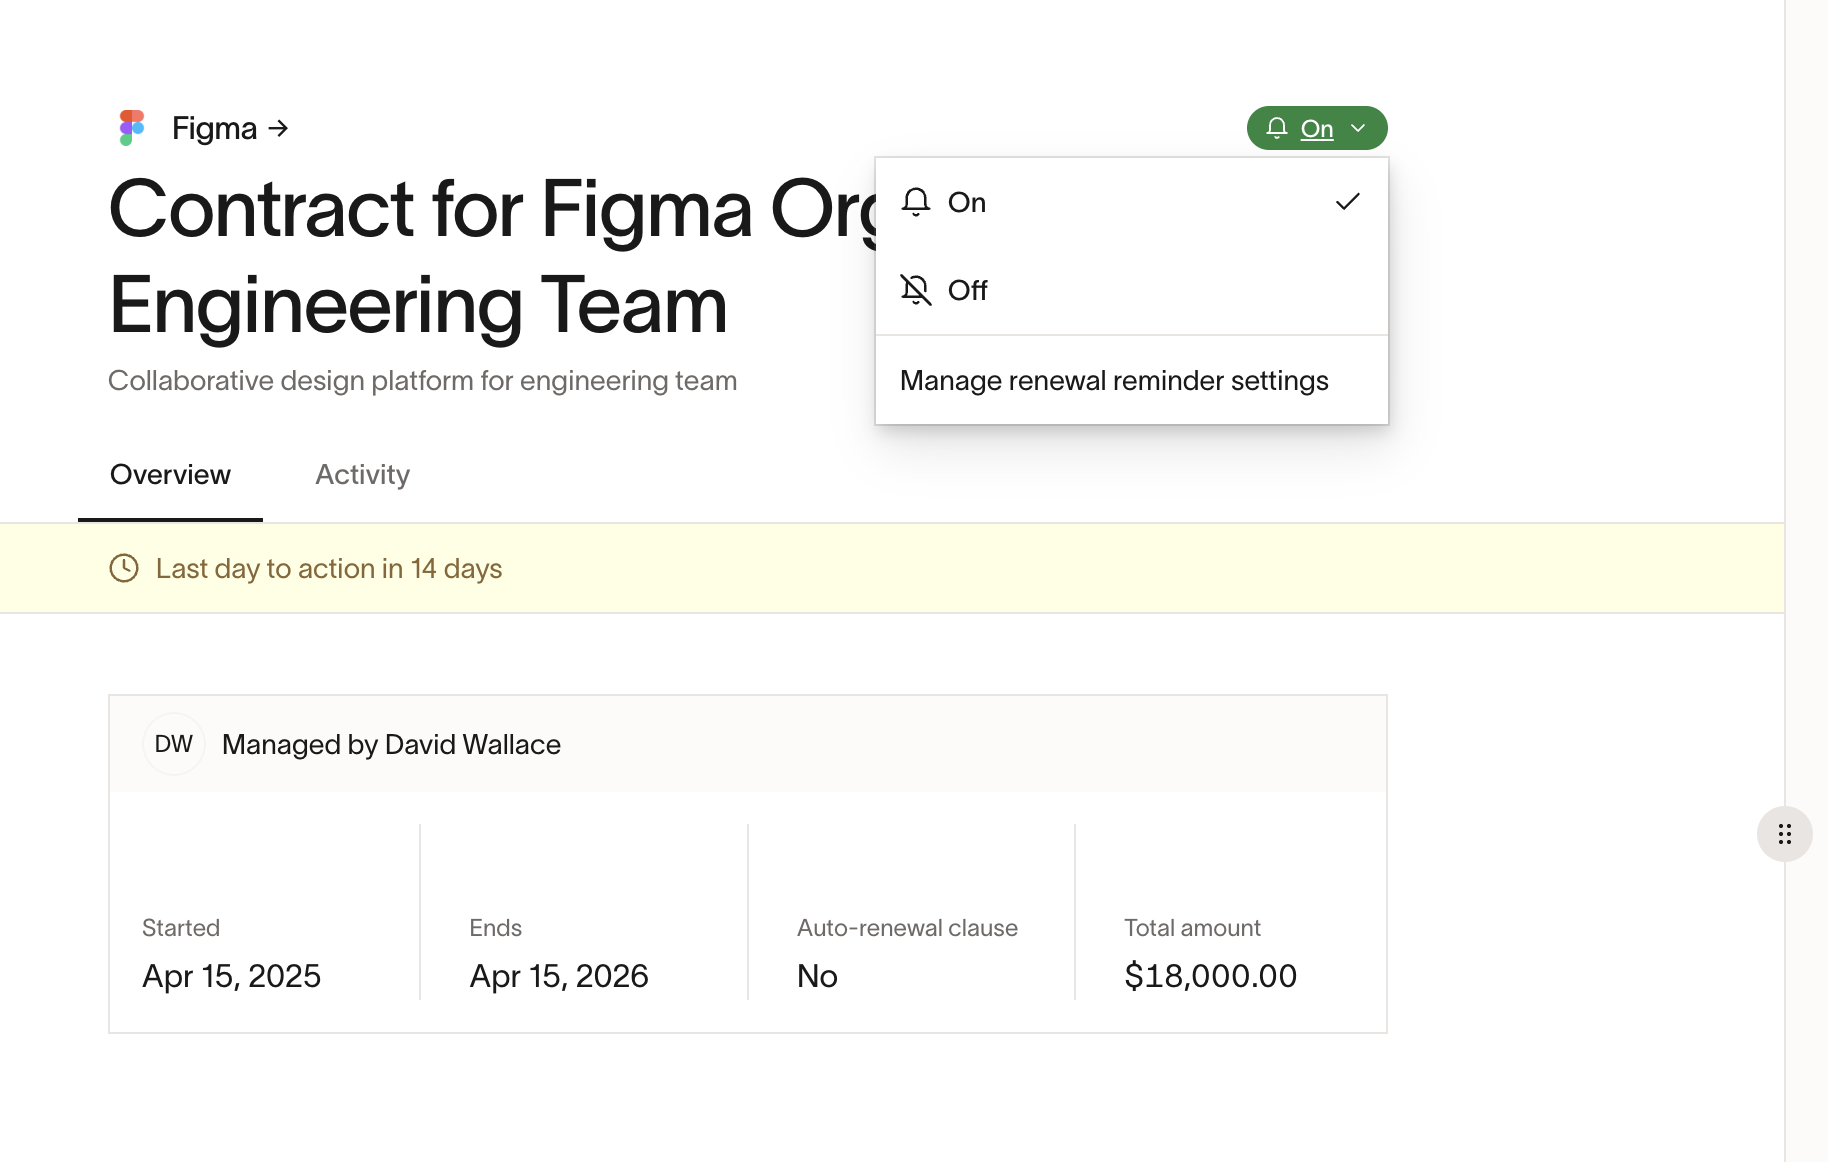Click 'Collaborative design platform for engineering team'
Image resolution: width=1828 pixels, height=1162 pixels.
(422, 381)
